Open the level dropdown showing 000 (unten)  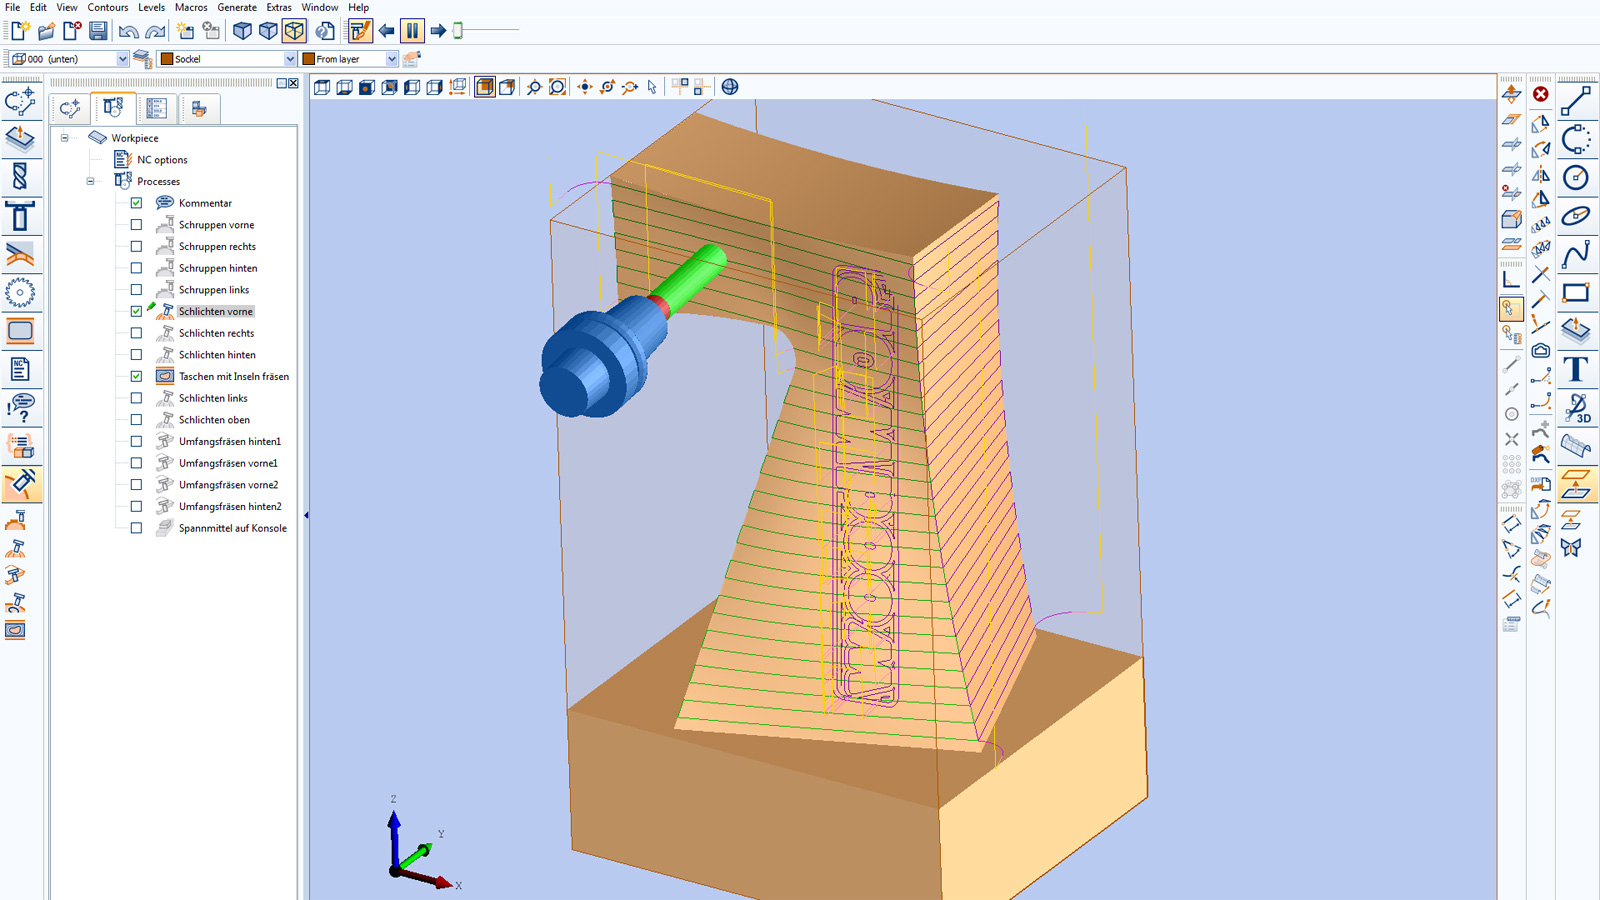122,59
